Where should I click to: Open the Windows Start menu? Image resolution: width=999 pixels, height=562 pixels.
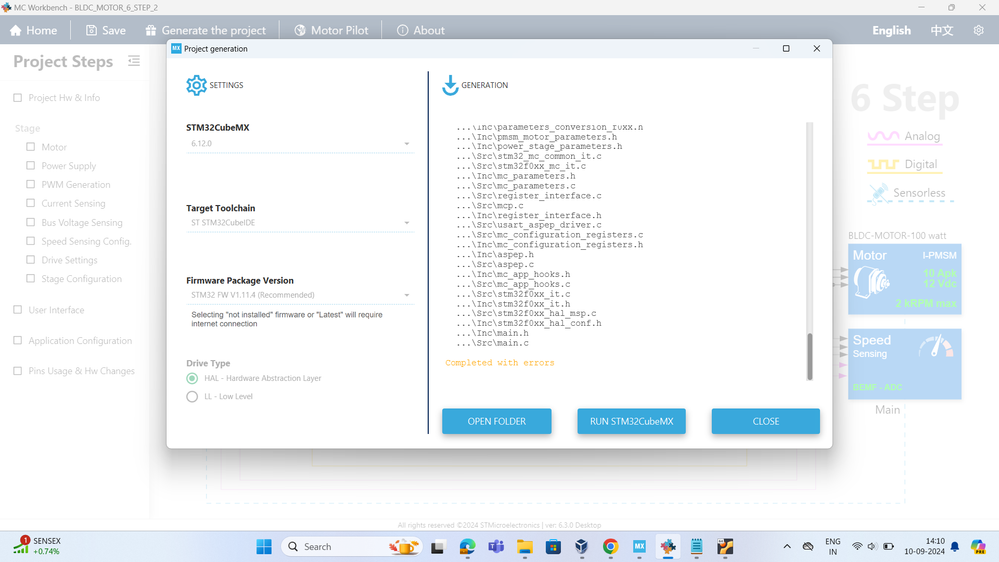point(264,547)
